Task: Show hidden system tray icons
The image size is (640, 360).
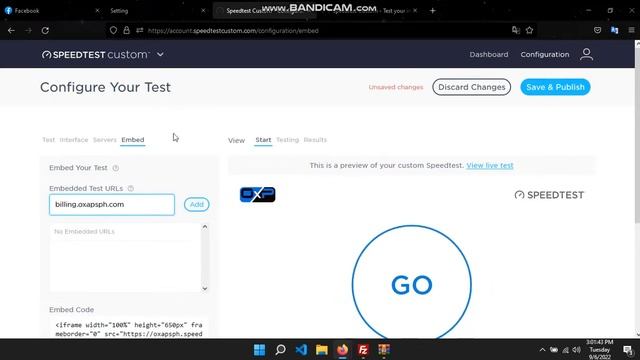Action: [x=542, y=350]
